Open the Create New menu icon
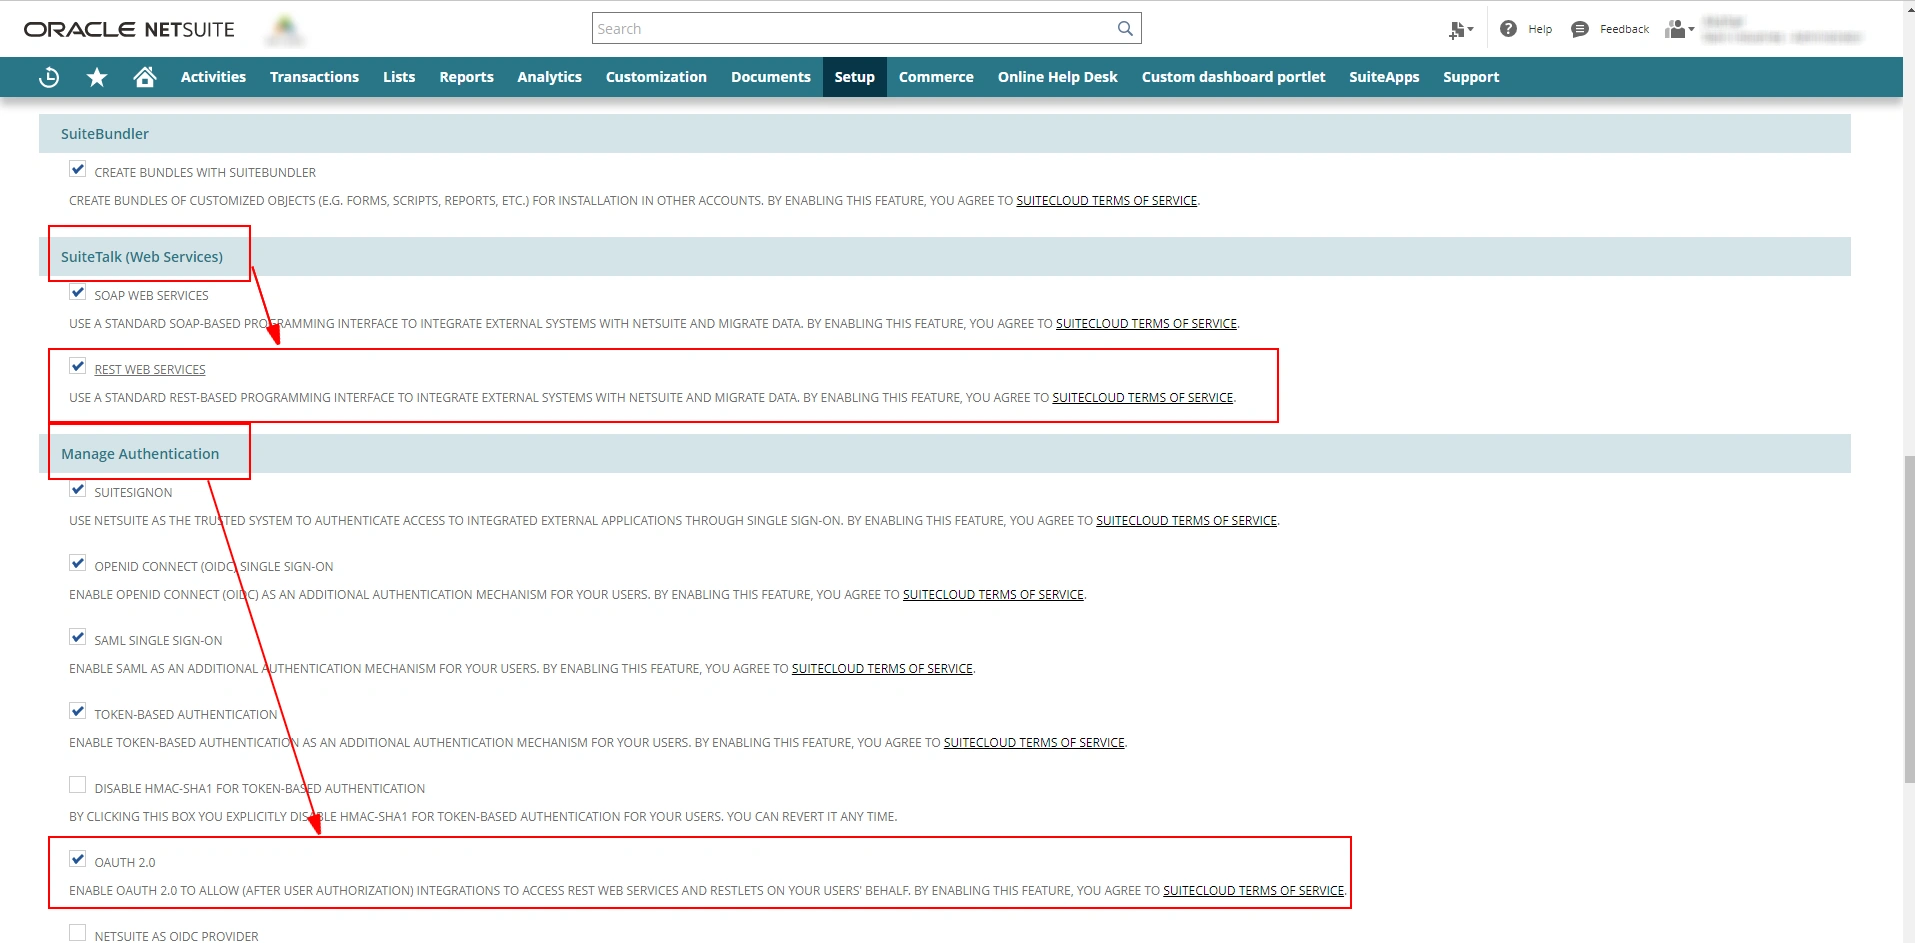1915x943 pixels. tap(1460, 30)
